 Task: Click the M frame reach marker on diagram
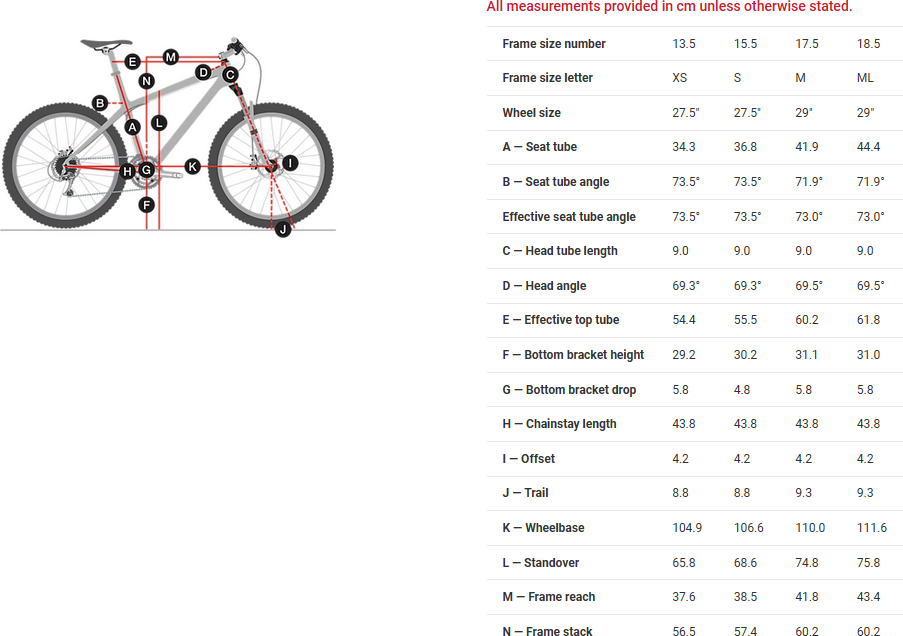click(171, 56)
